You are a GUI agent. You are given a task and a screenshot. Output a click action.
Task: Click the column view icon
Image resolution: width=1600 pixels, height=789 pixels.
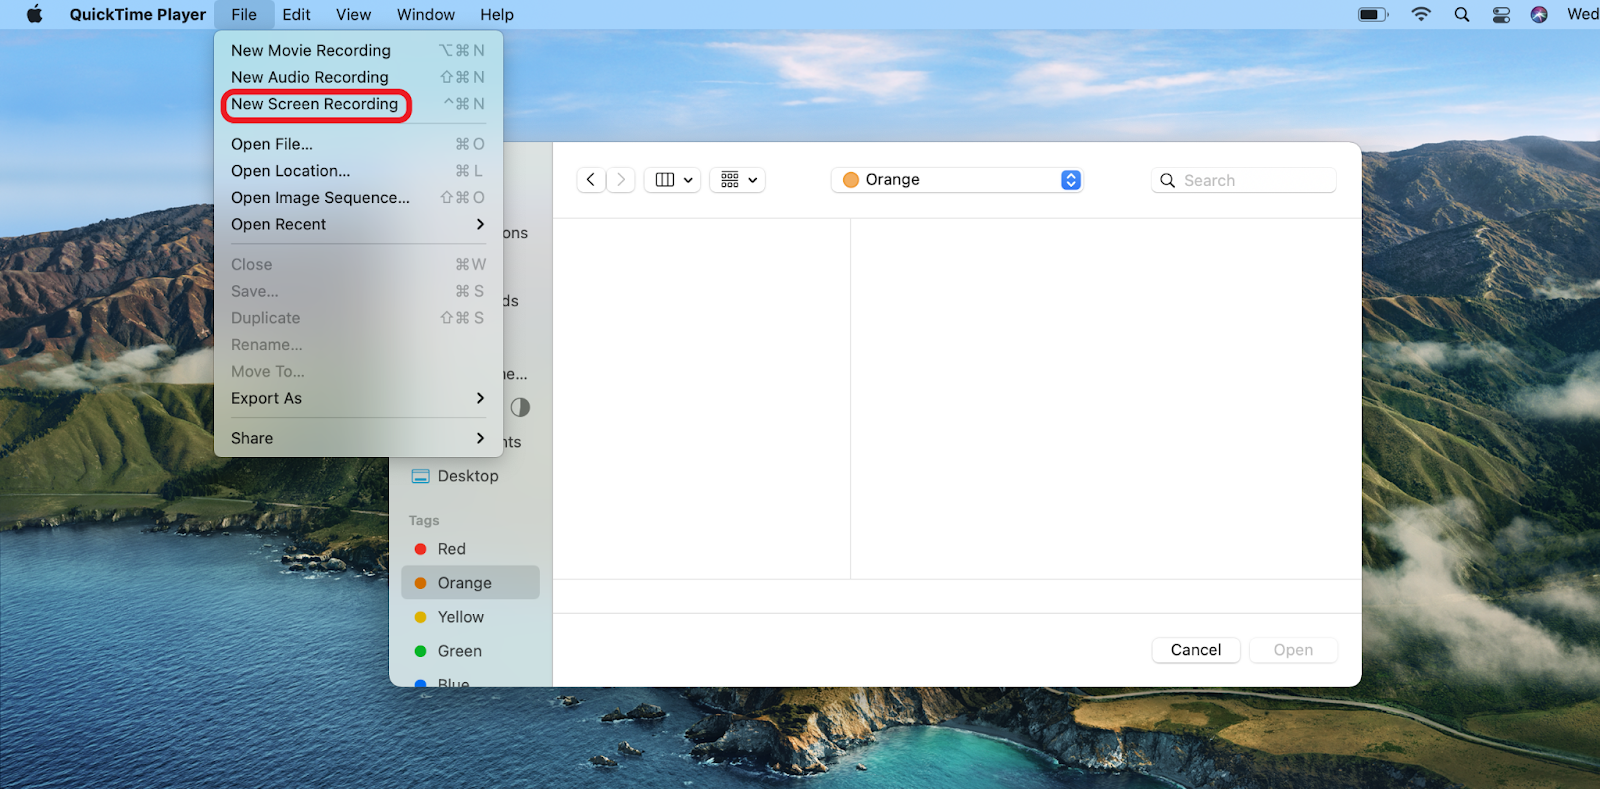click(x=665, y=180)
